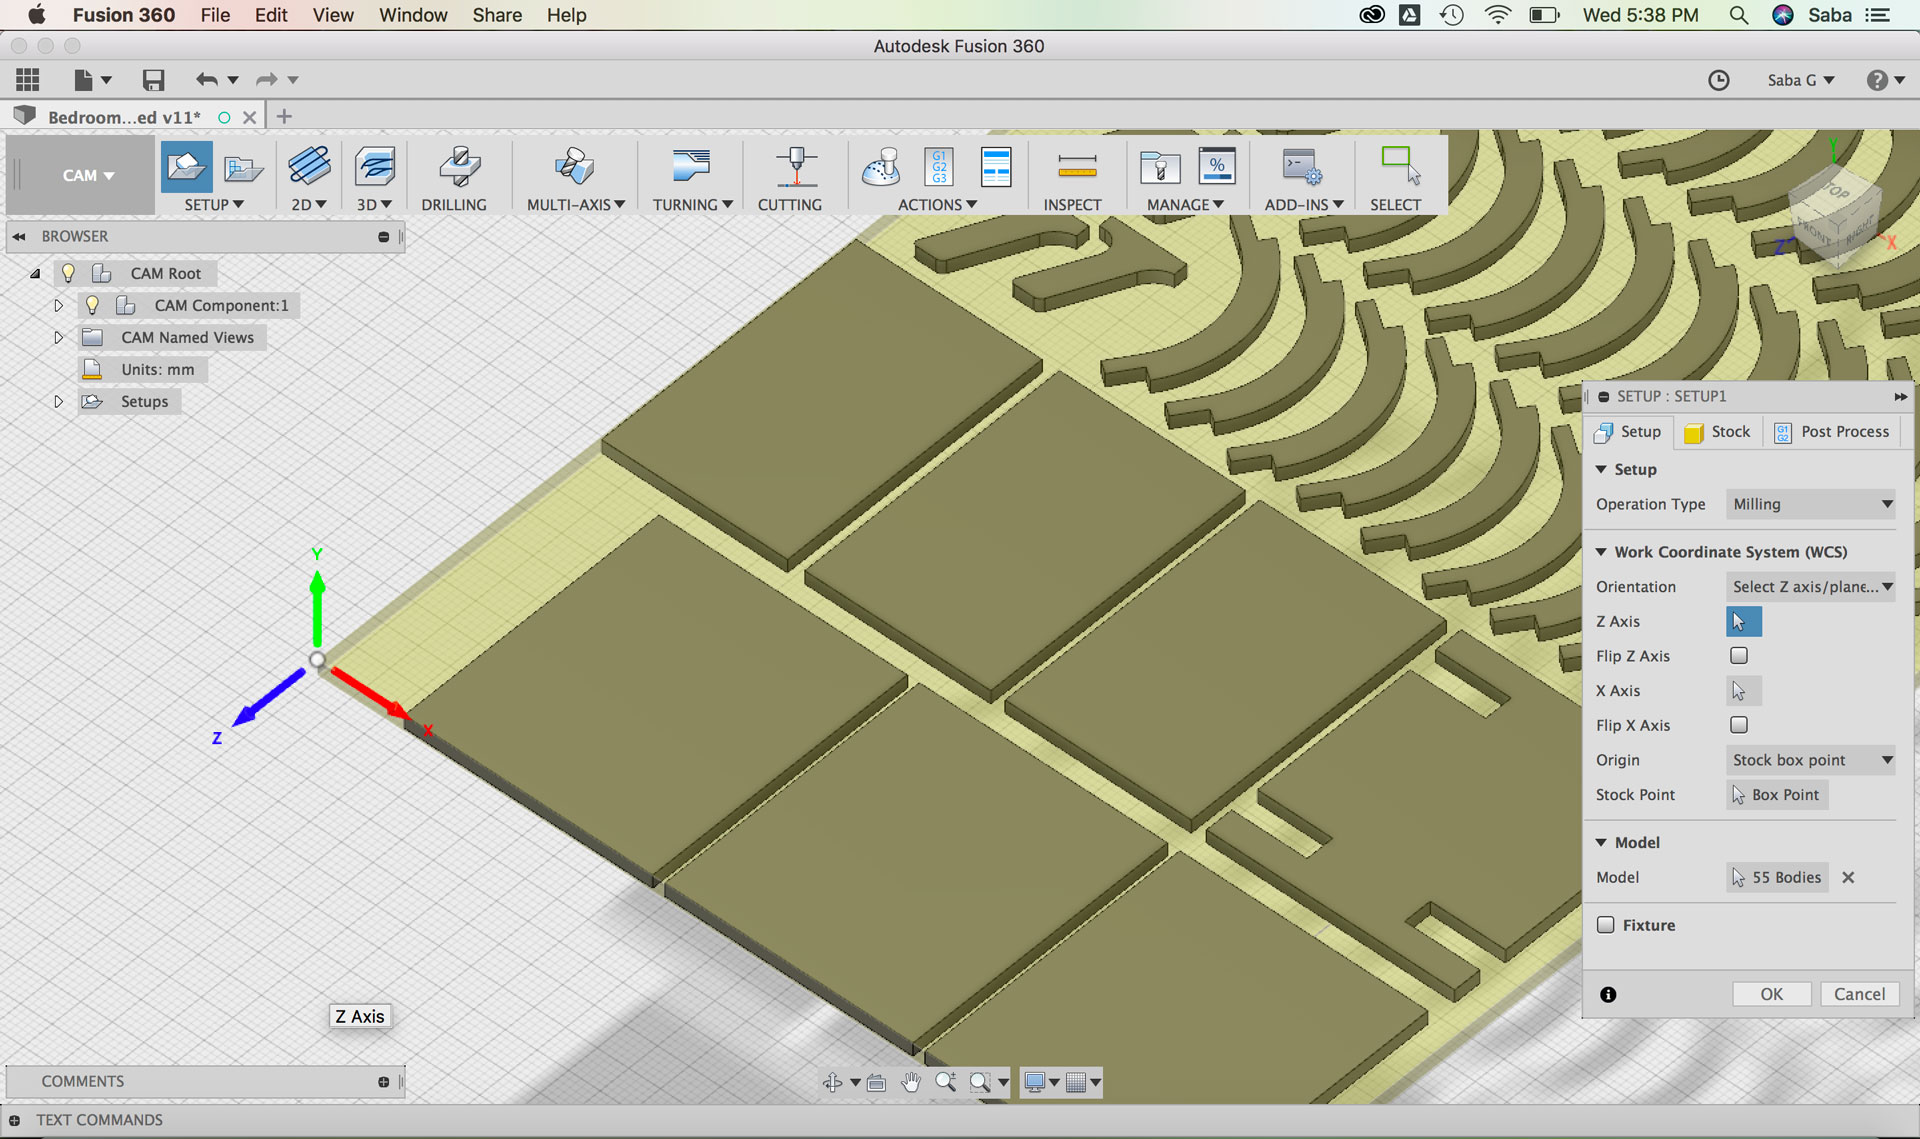Switch to the Stock tab
The height and width of the screenshot is (1139, 1920).
[1718, 432]
